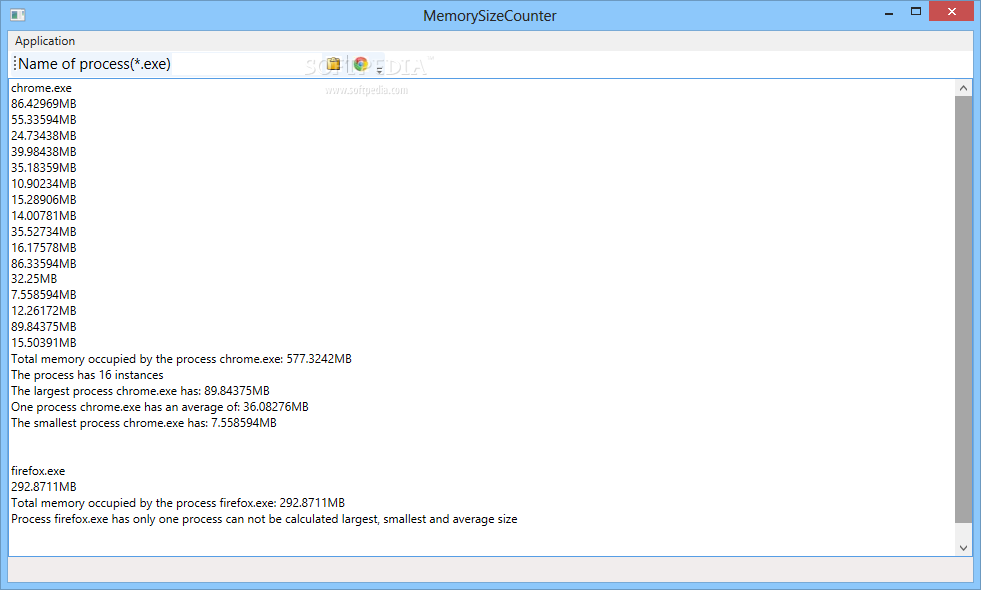Viewport: 981px width, 590px height.
Task: Click the scrollbar down arrow
Action: [963, 547]
